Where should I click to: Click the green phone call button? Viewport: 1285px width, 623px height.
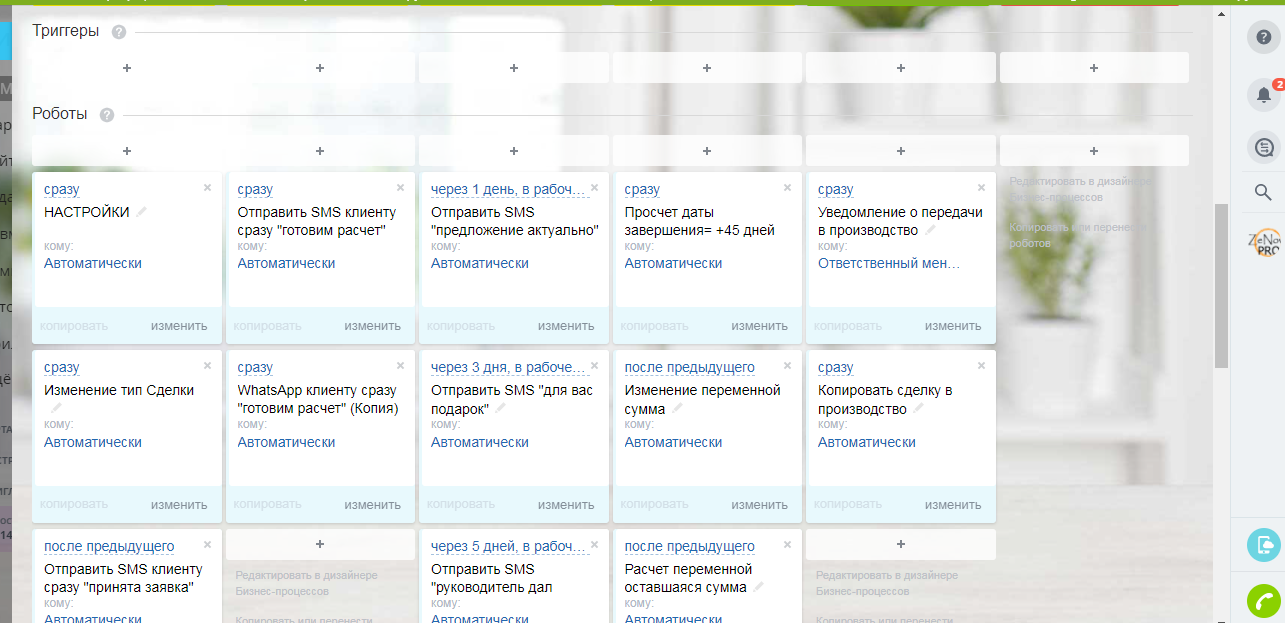(1264, 601)
